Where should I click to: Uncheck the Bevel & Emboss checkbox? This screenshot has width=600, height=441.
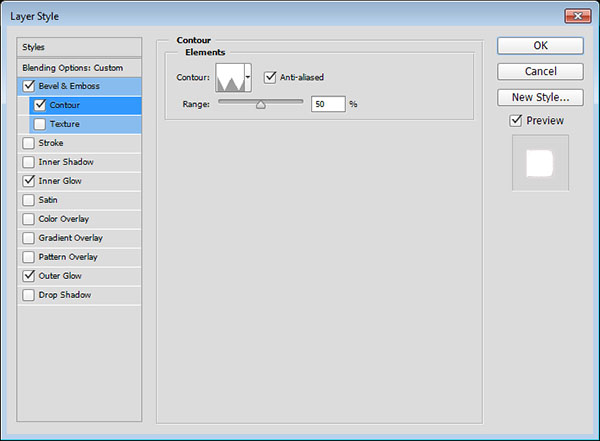(x=29, y=86)
